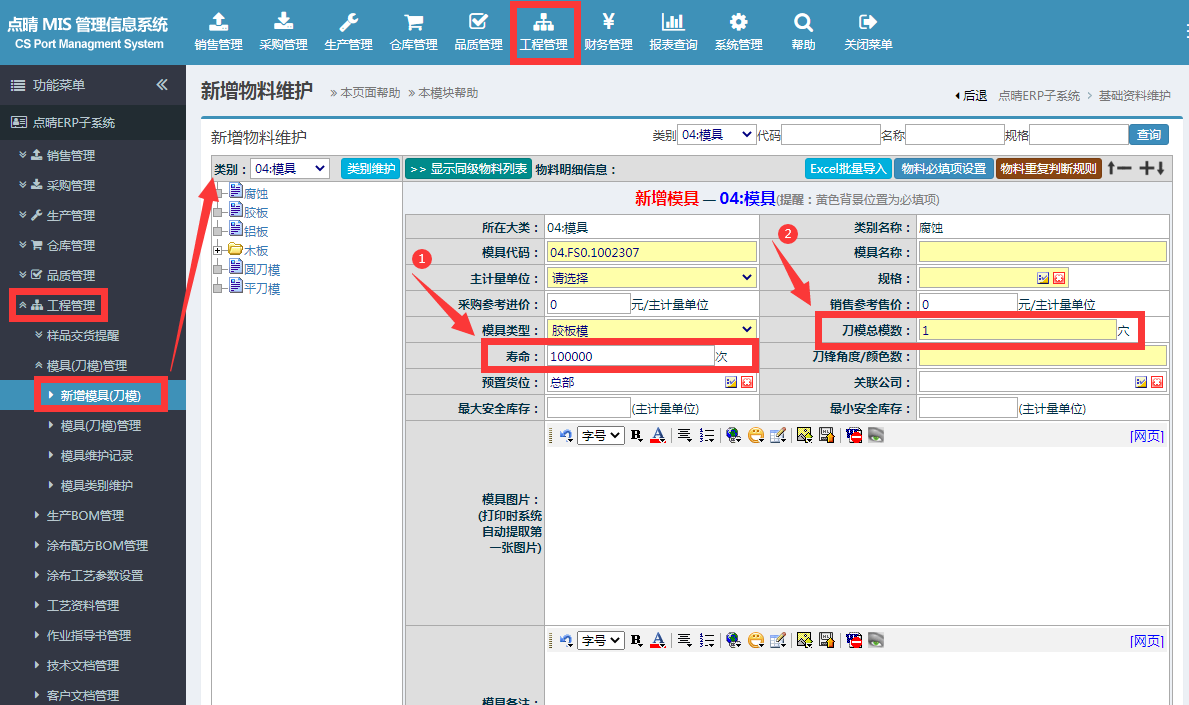This screenshot has width=1189, height=705.
Task: Click the 模具名称 input field
Action: (1042, 252)
